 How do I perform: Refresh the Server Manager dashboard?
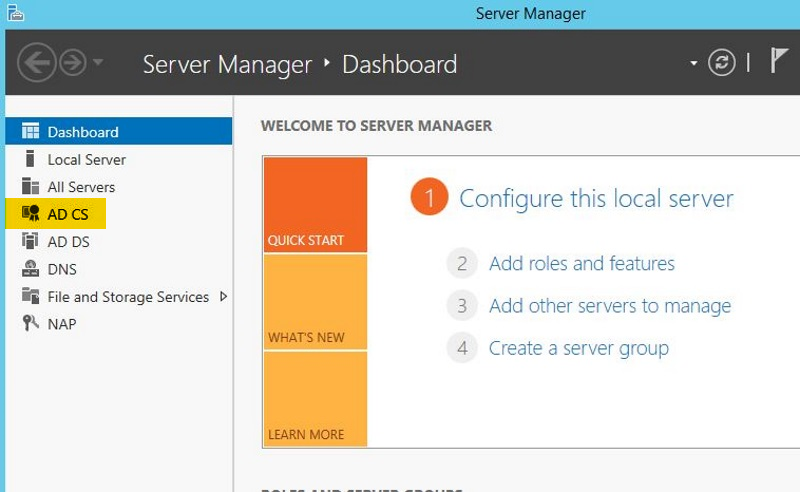pyautogui.click(x=721, y=63)
